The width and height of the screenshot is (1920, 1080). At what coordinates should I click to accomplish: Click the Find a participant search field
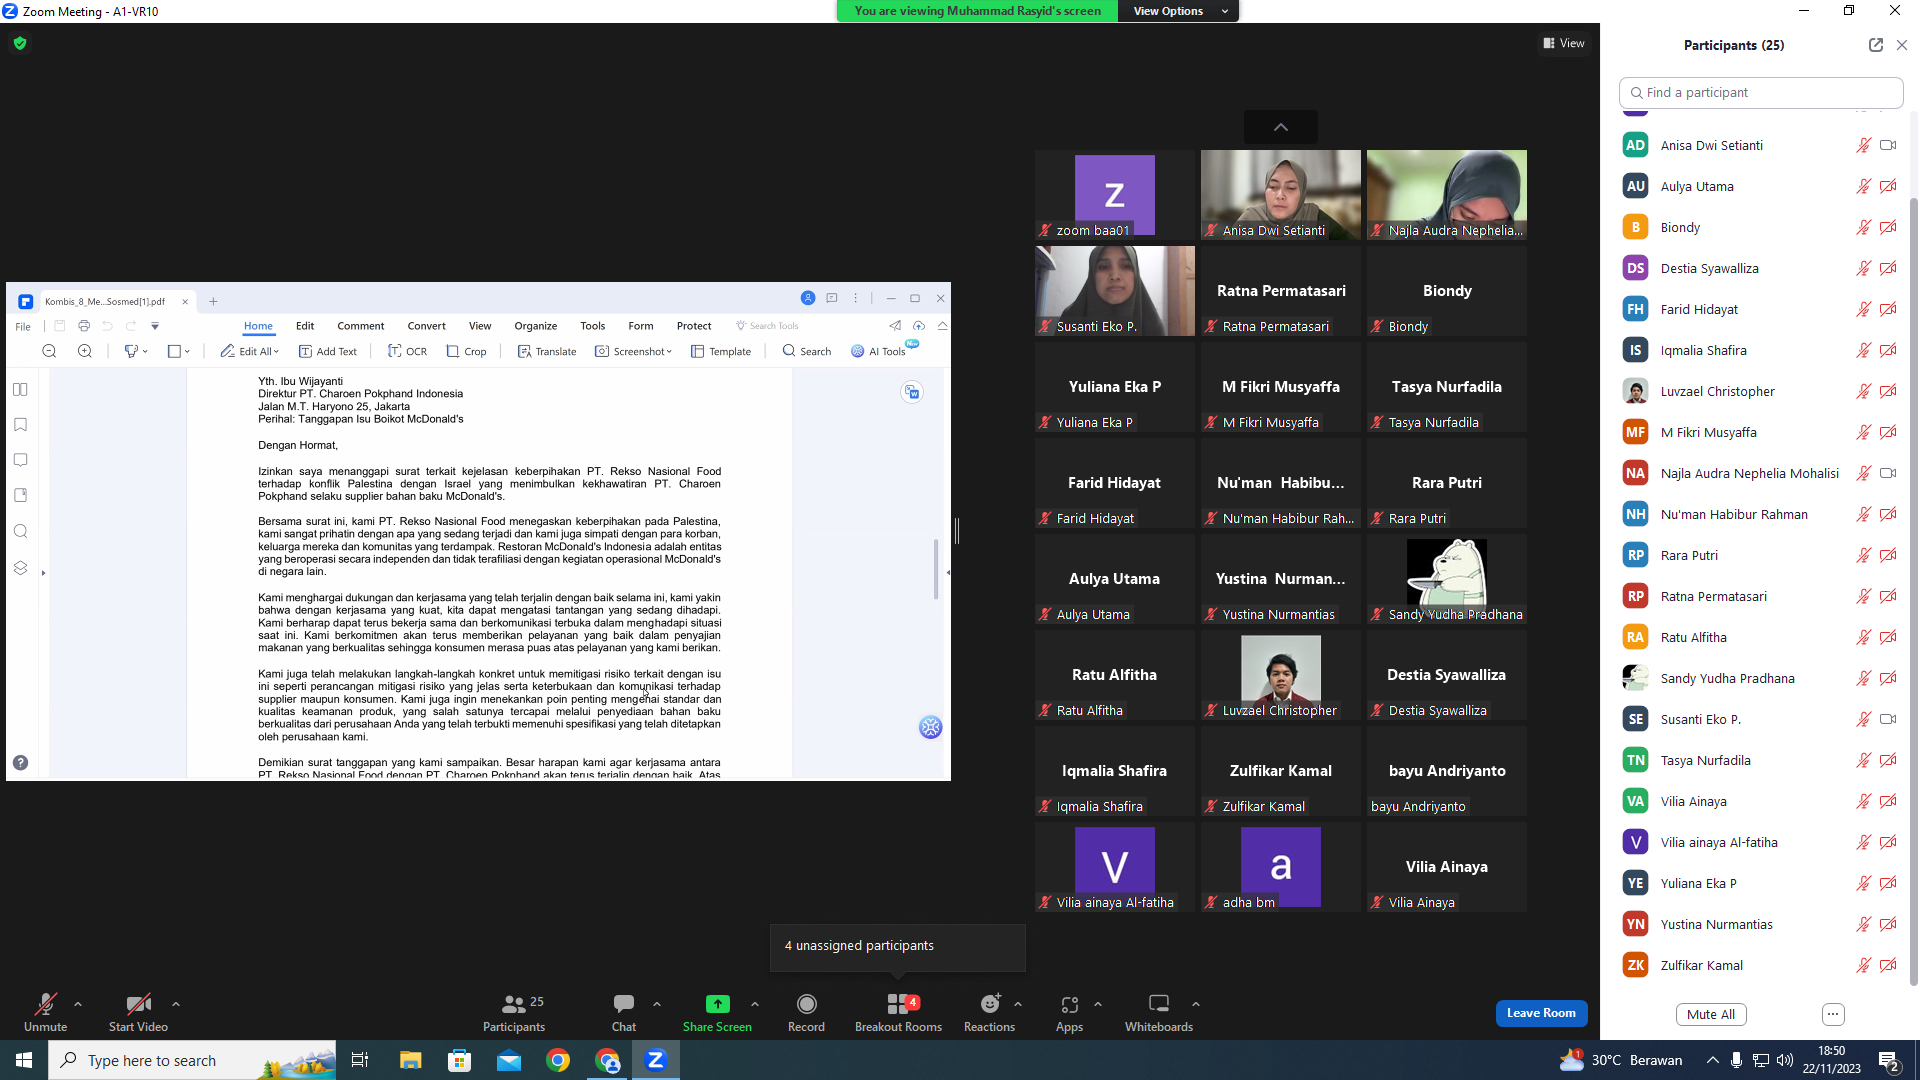(1761, 92)
